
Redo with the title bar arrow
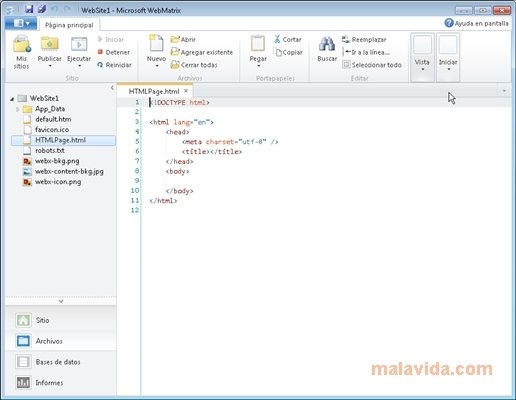coord(67,10)
